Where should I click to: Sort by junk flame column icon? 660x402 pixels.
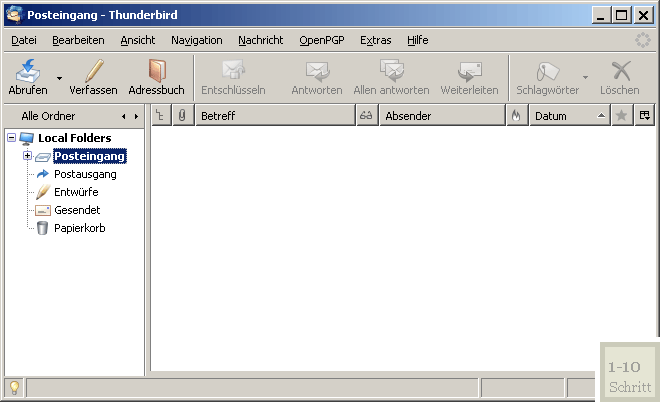point(516,115)
